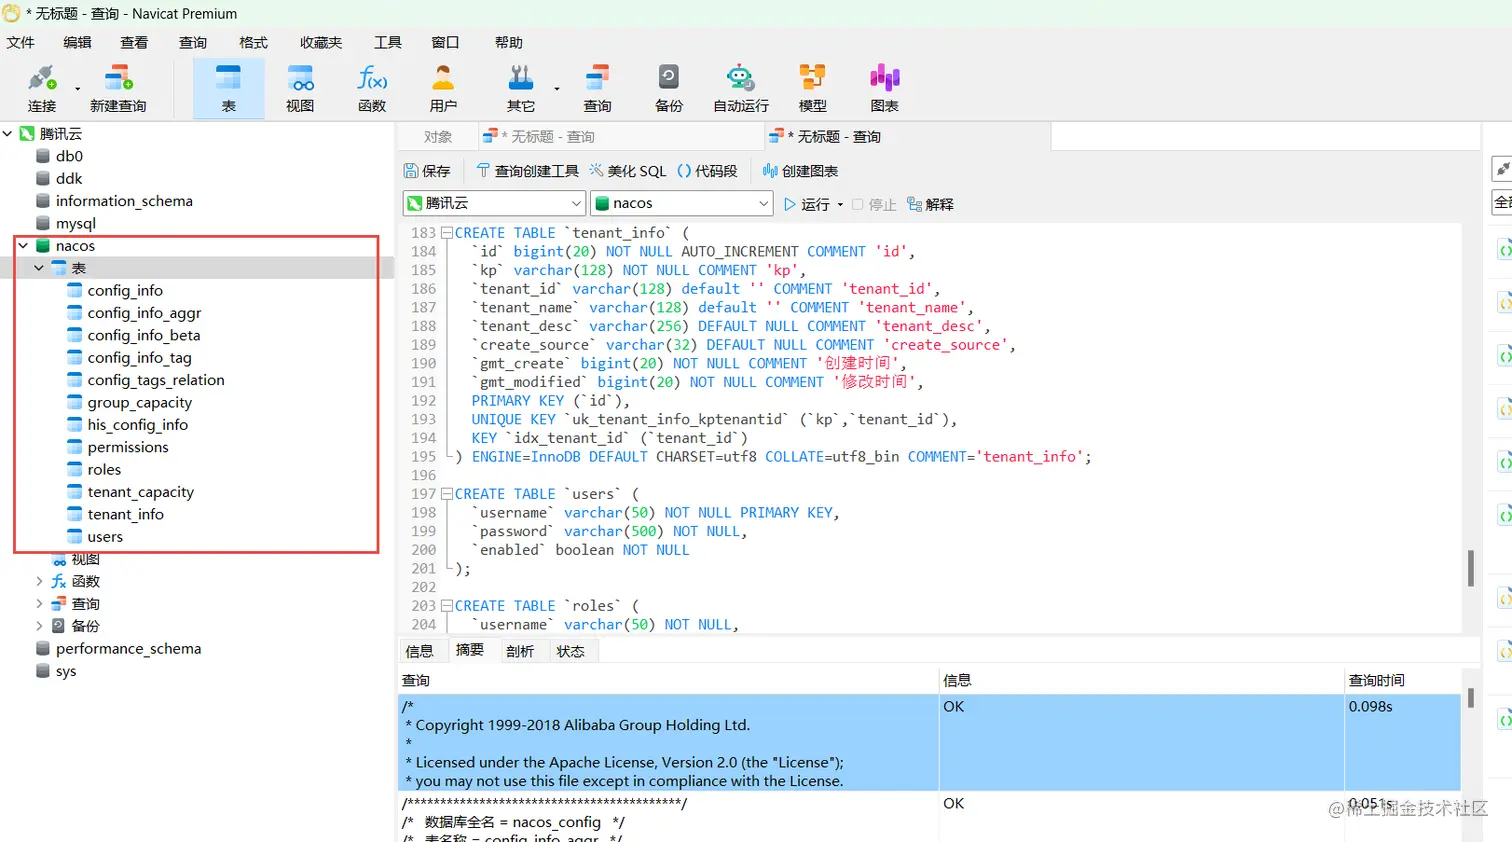Select the his_config_info table
This screenshot has width=1512, height=842.
point(137,425)
